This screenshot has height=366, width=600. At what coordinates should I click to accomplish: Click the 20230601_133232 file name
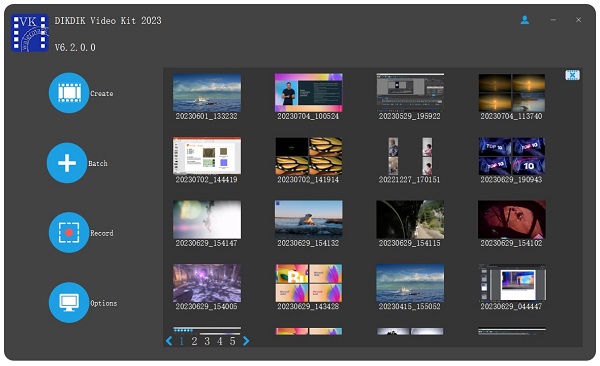(x=207, y=116)
